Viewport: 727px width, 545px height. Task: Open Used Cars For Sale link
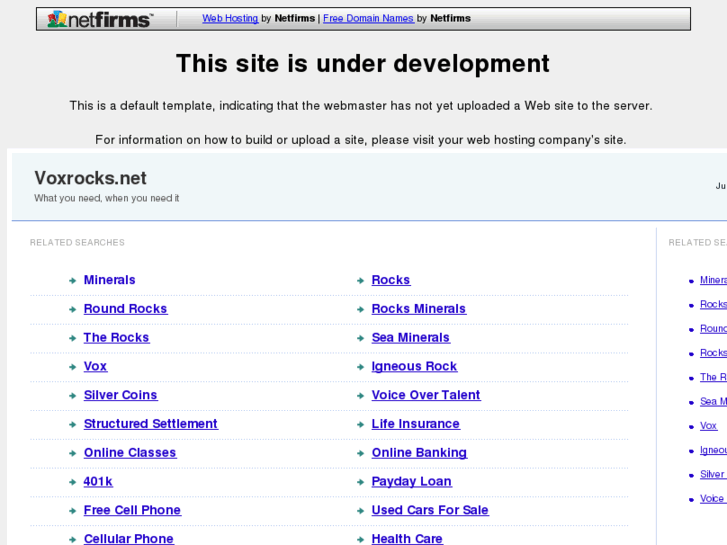(430, 510)
